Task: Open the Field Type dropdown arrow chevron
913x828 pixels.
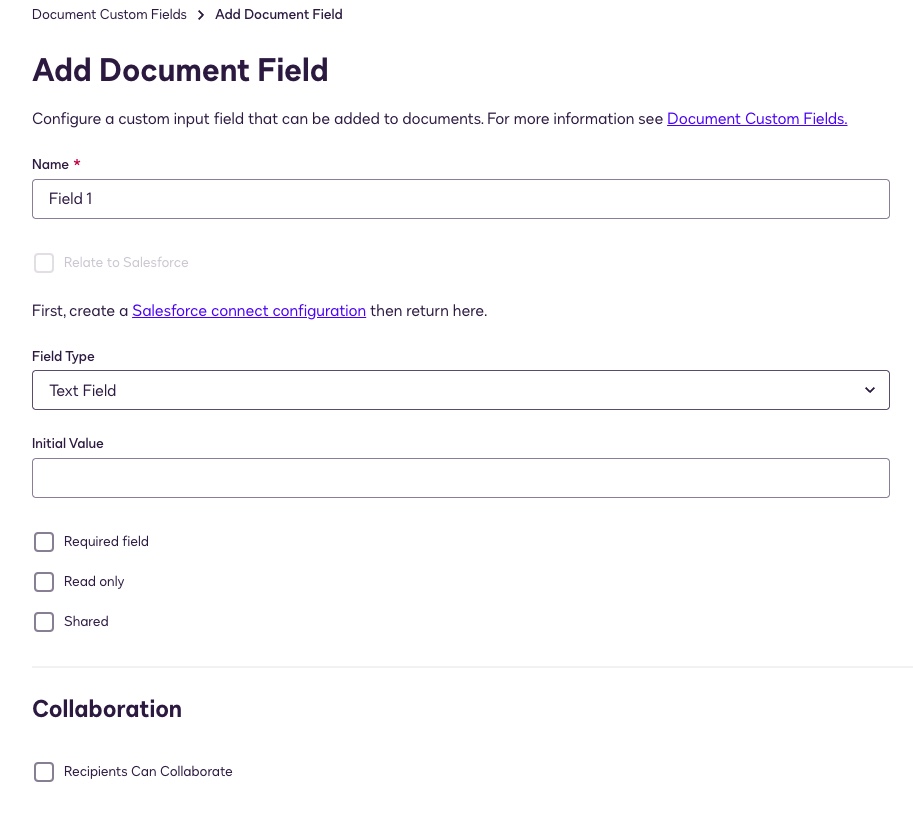Action: click(869, 390)
